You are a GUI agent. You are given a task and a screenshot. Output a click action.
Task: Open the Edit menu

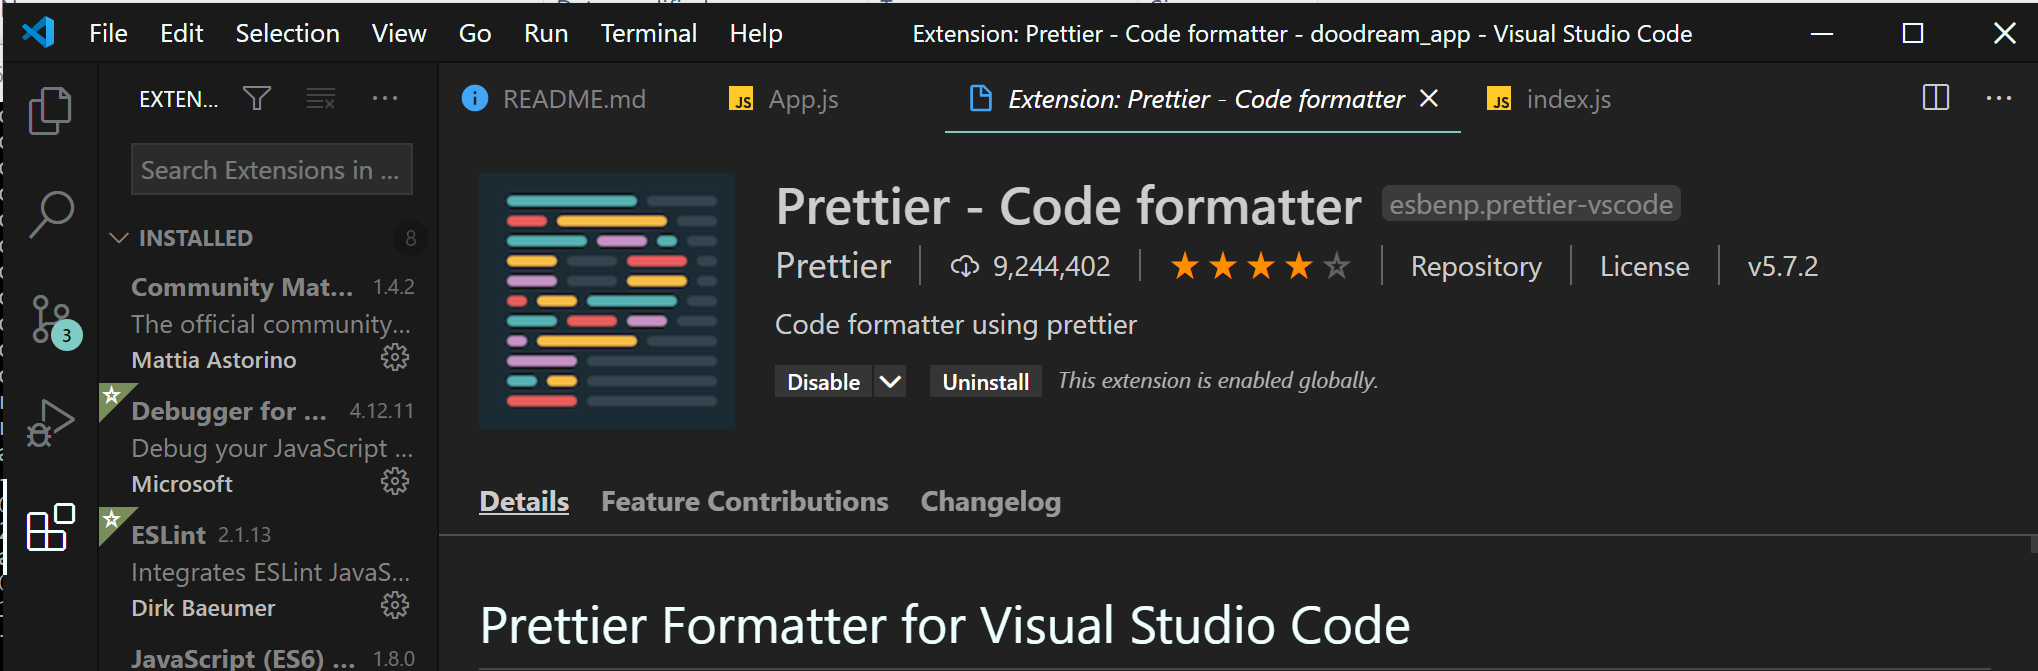coord(182,33)
